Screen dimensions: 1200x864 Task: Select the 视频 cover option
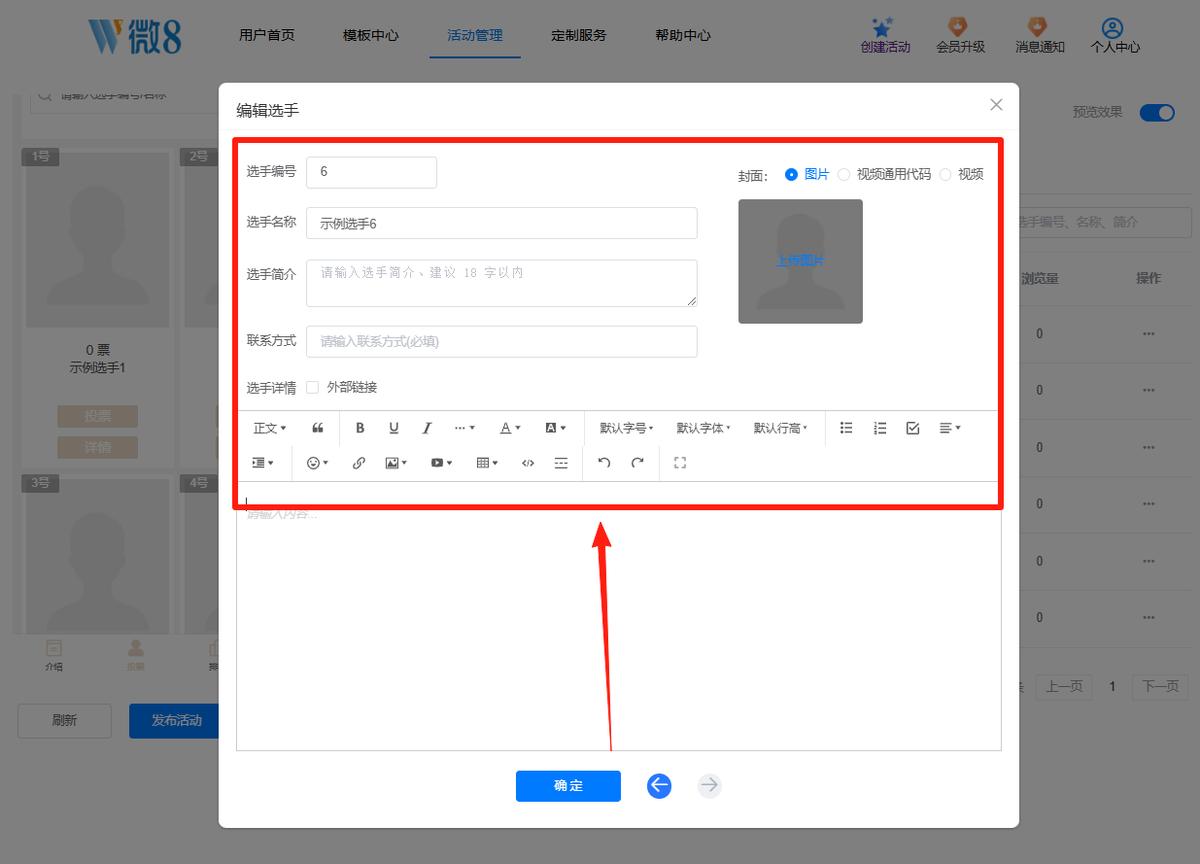[961, 174]
